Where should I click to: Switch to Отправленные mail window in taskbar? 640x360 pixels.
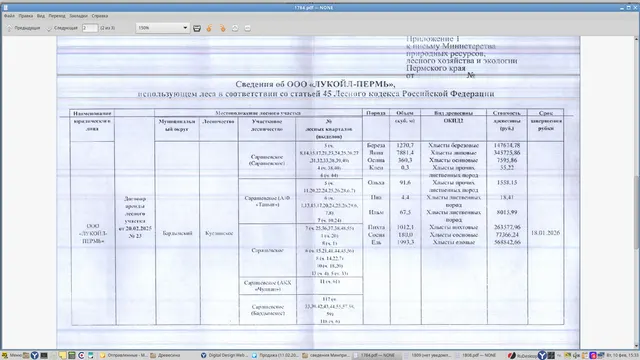click(123, 356)
